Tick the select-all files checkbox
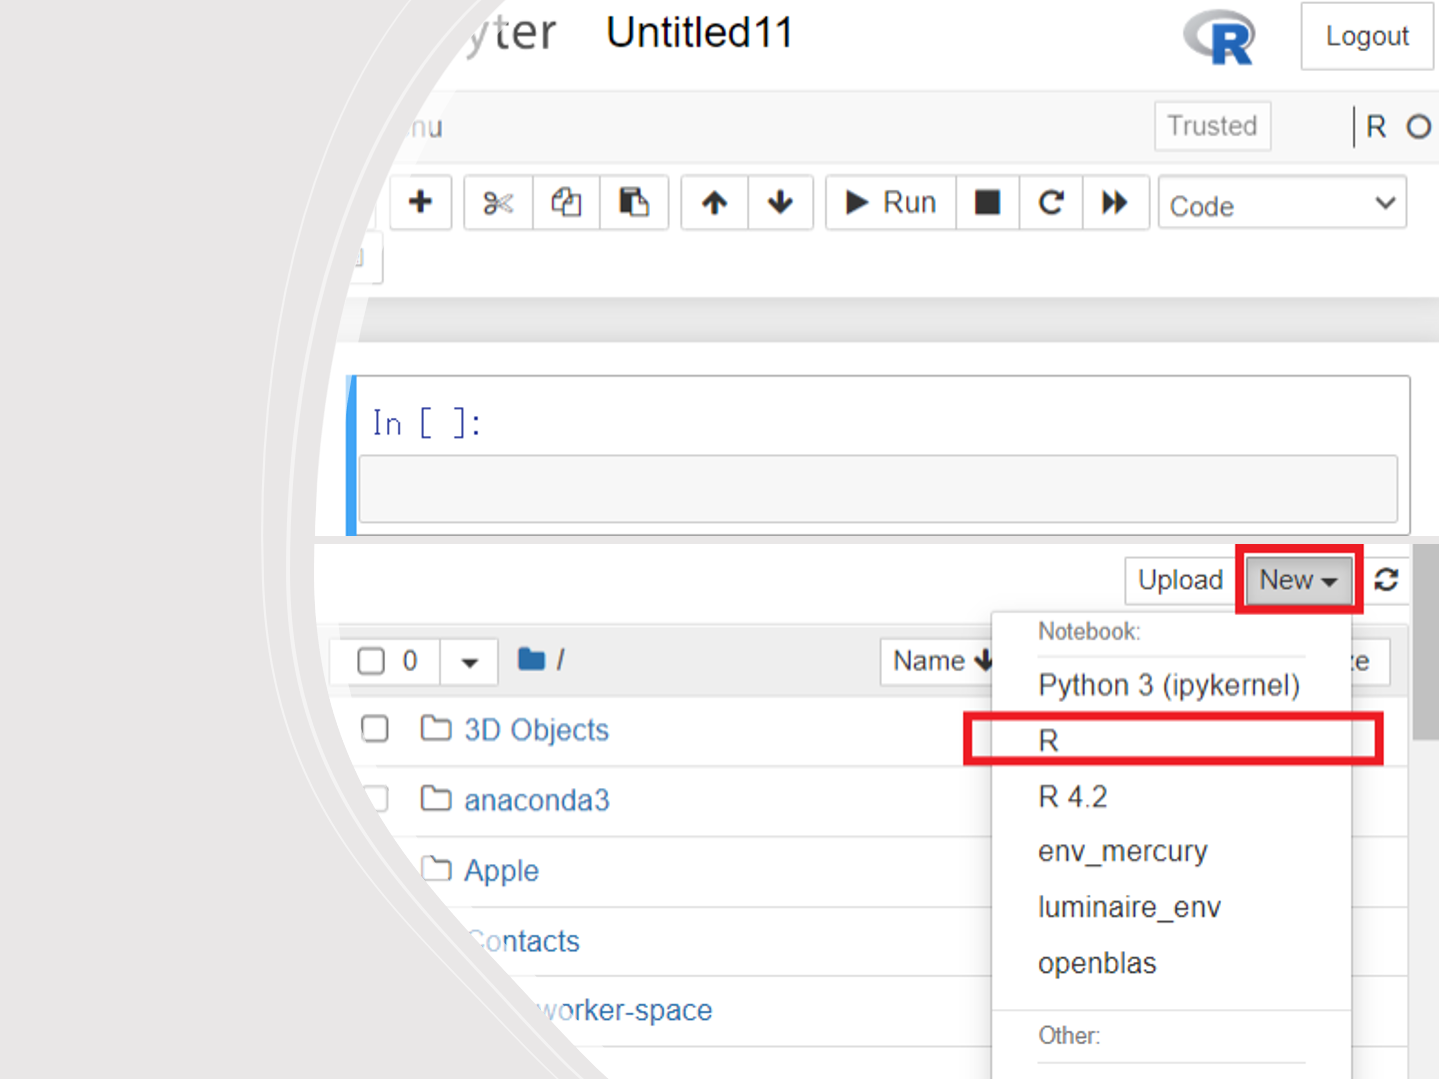Screen dimensions: 1439x1079 coord(371,661)
